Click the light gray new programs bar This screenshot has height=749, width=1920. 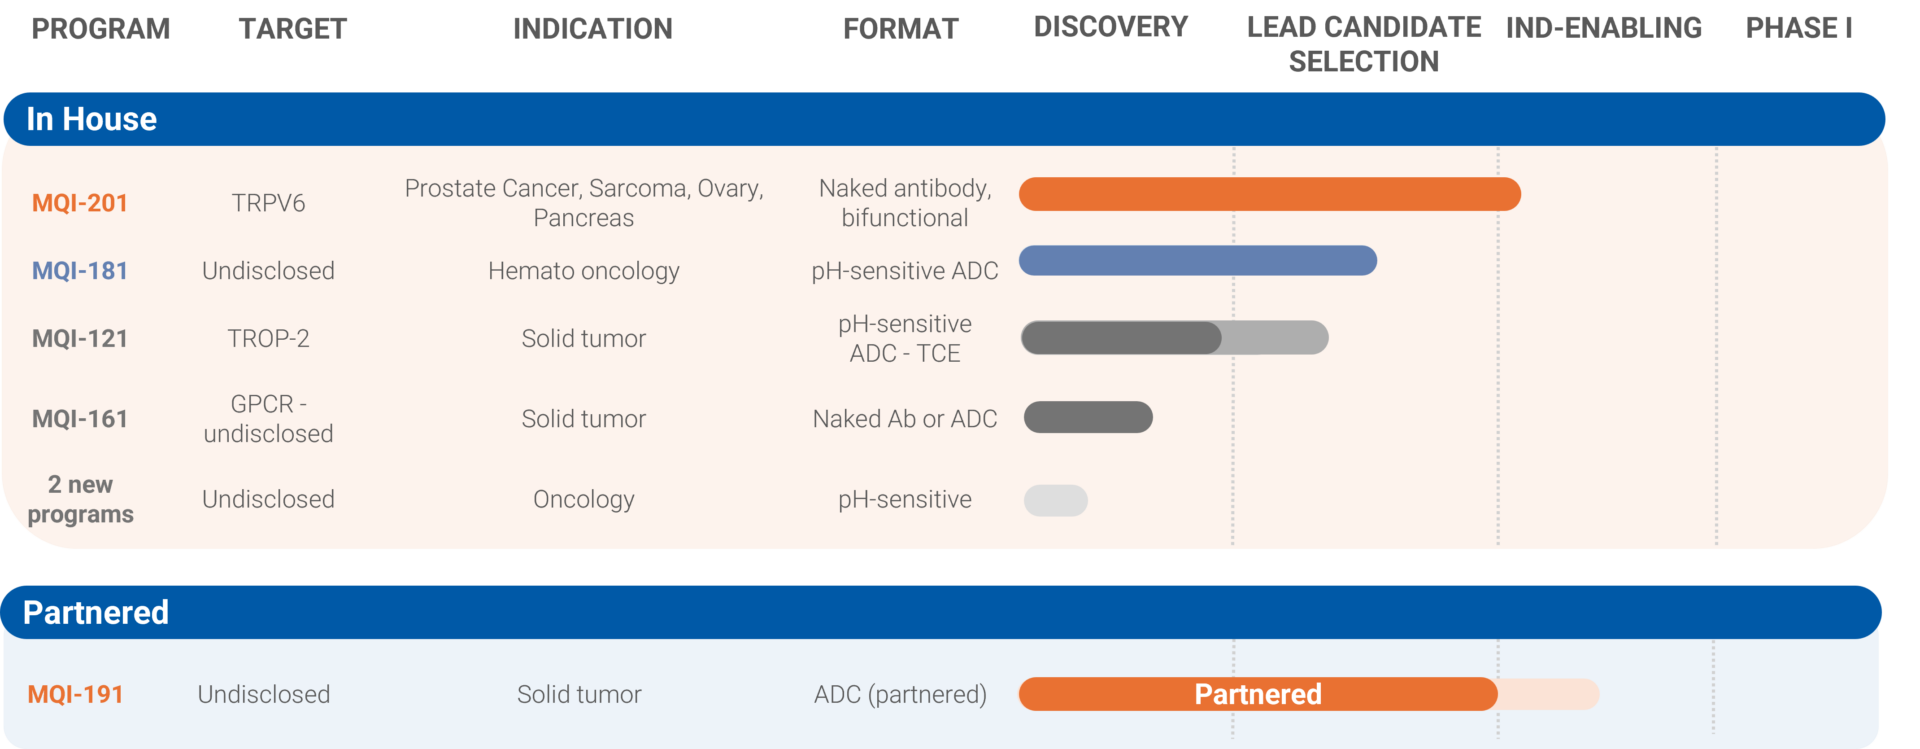click(x=1056, y=500)
